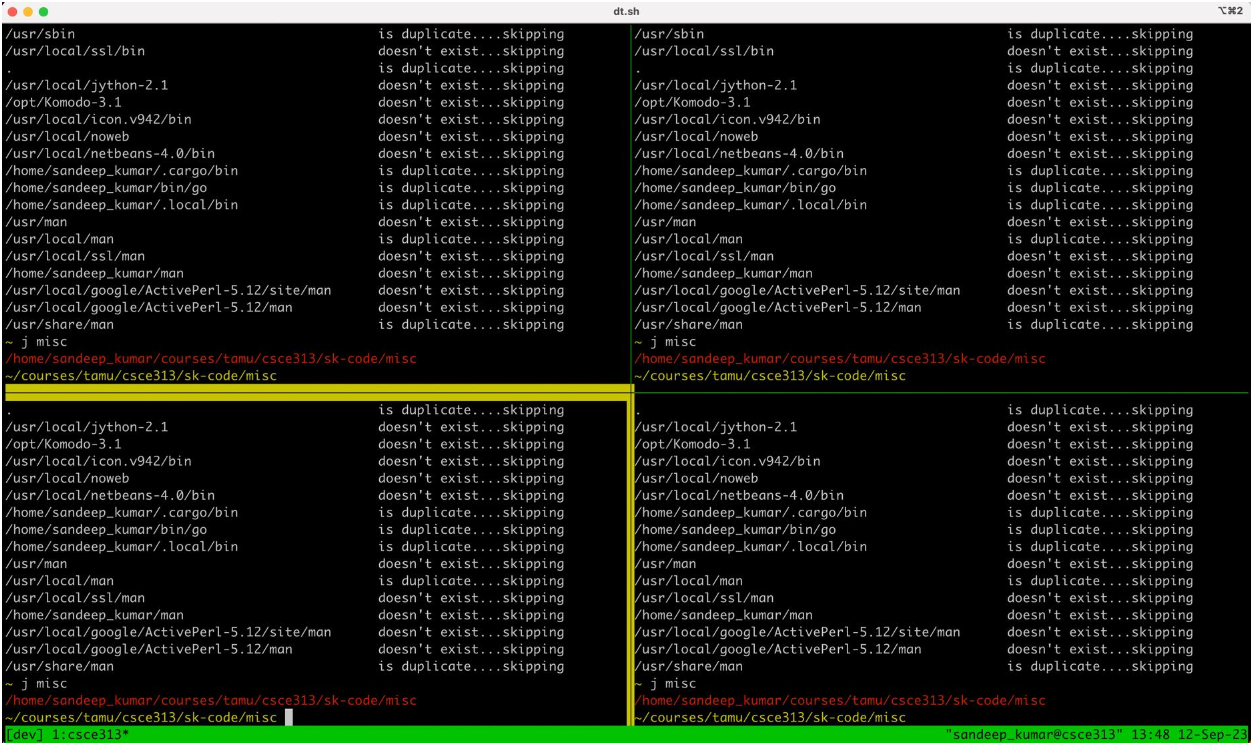The width and height of the screenshot is (1252, 748).
Task: Click the cursor block in bottom-left pane
Action: tap(288, 718)
